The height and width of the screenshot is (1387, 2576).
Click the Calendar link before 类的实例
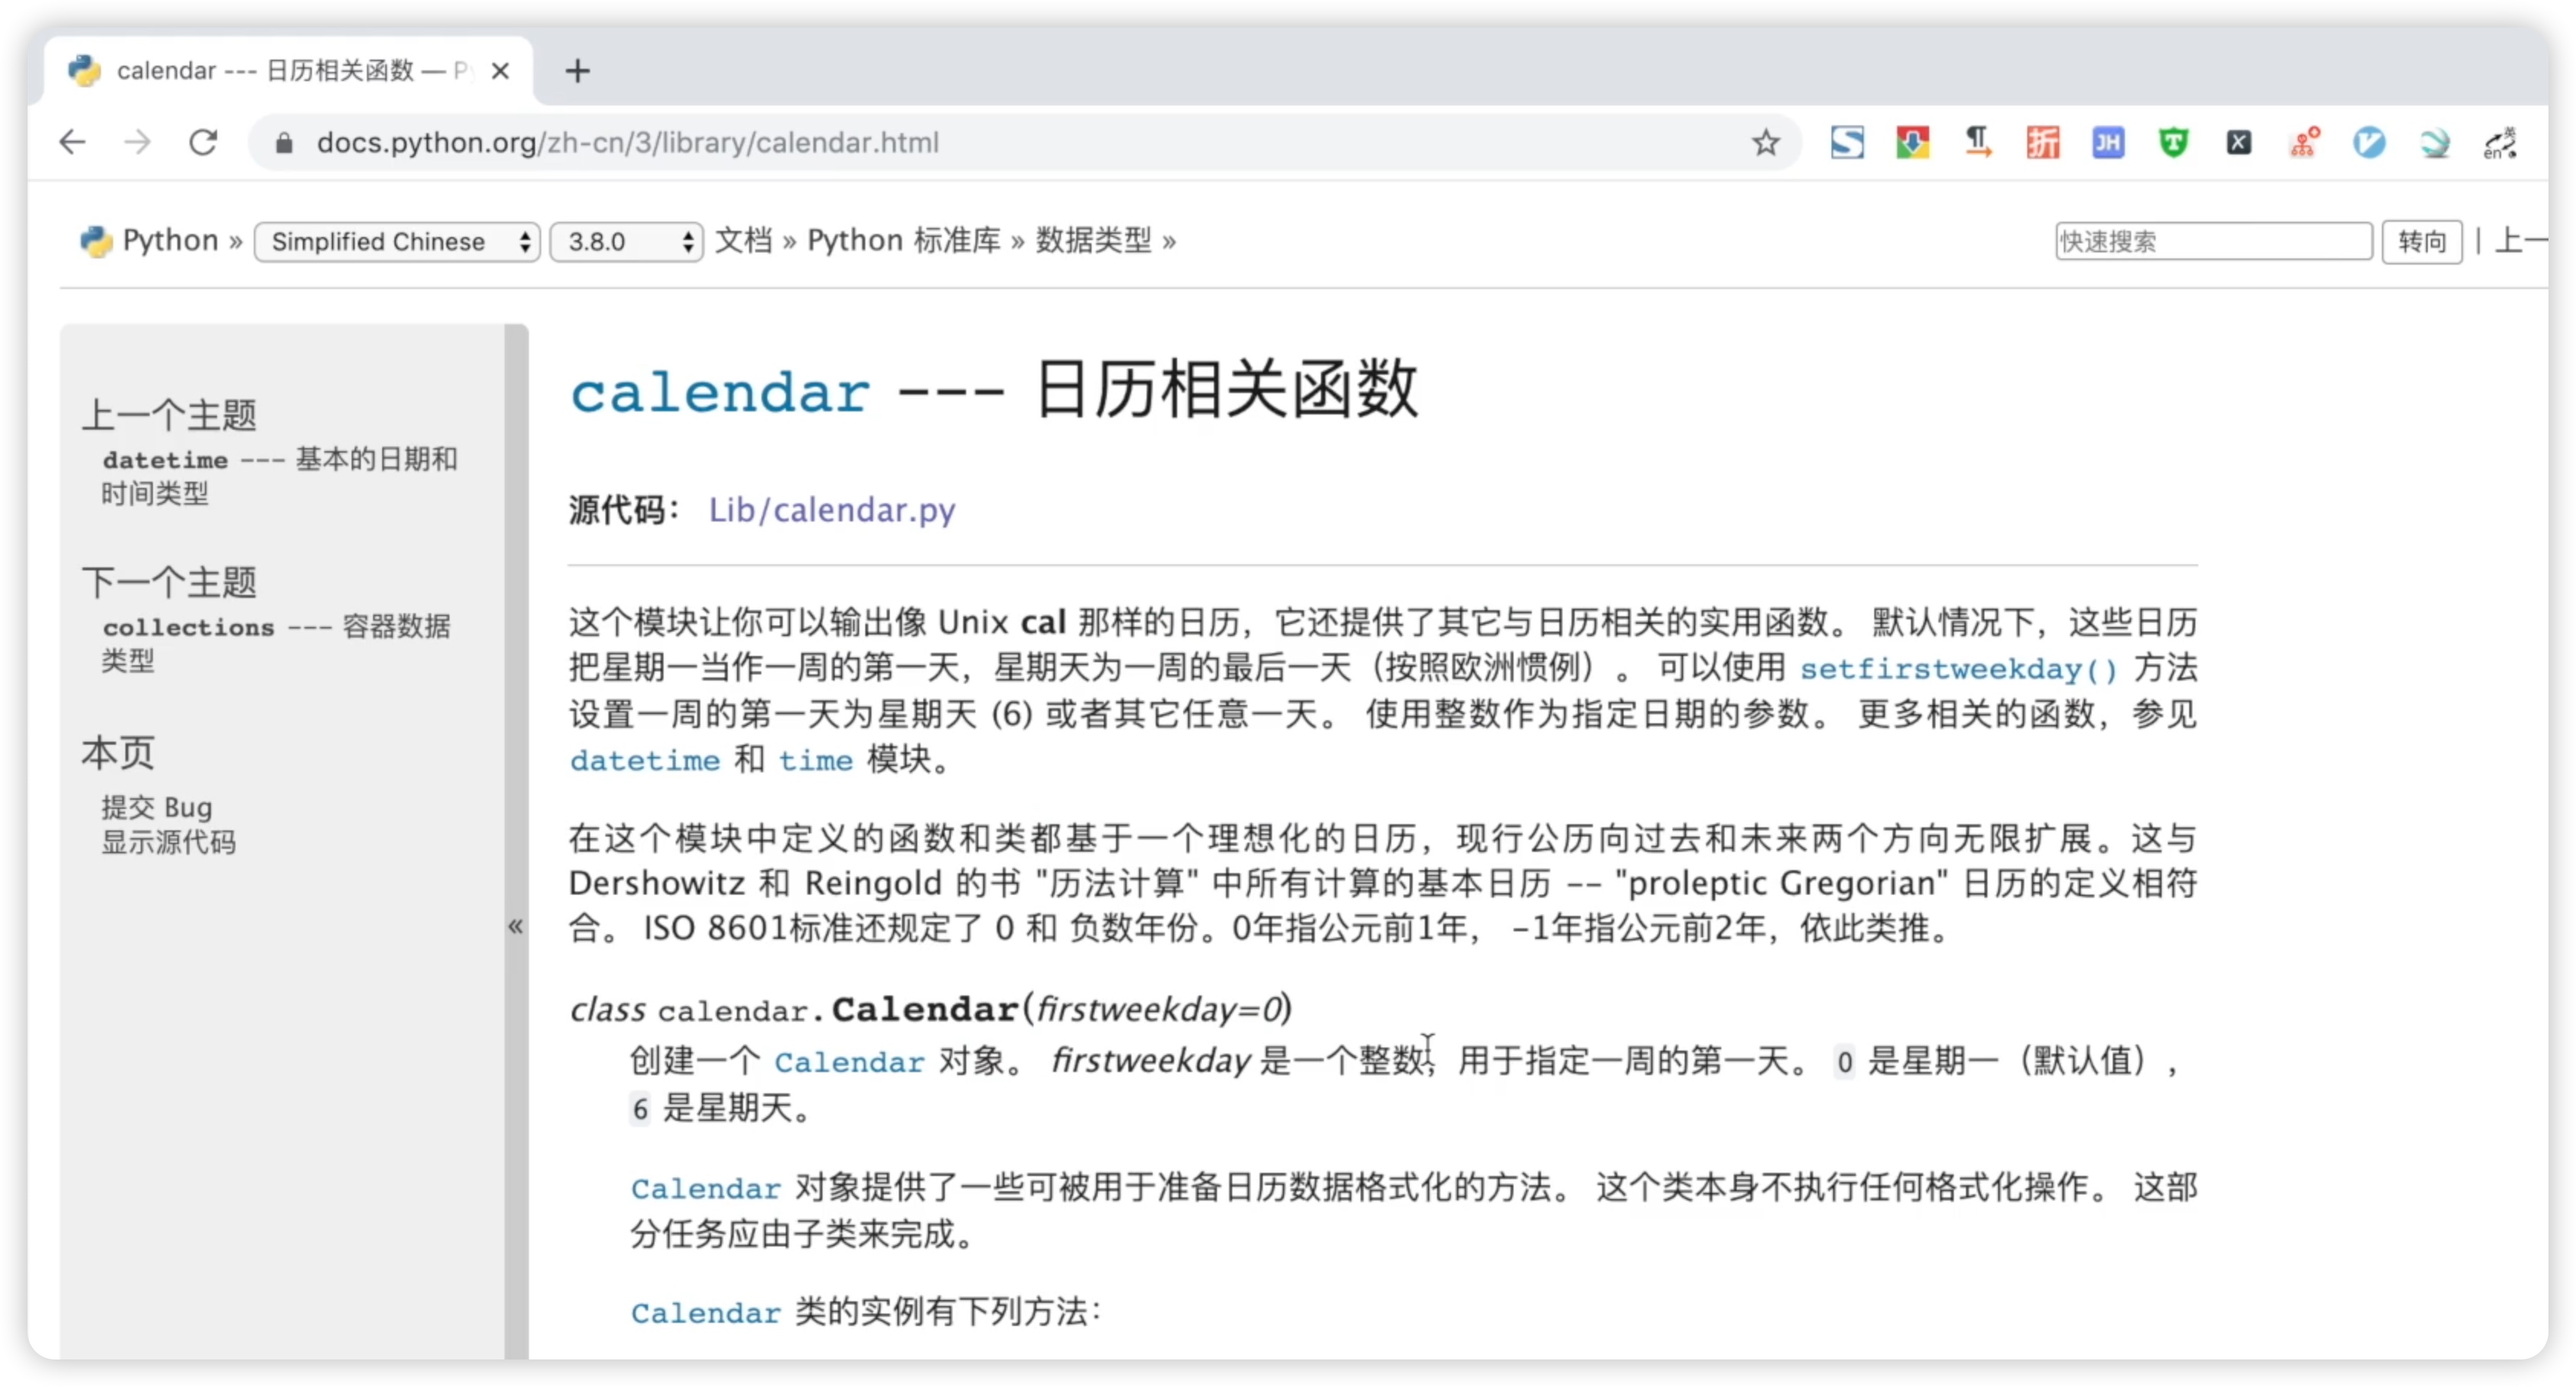(x=705, y=1312)
